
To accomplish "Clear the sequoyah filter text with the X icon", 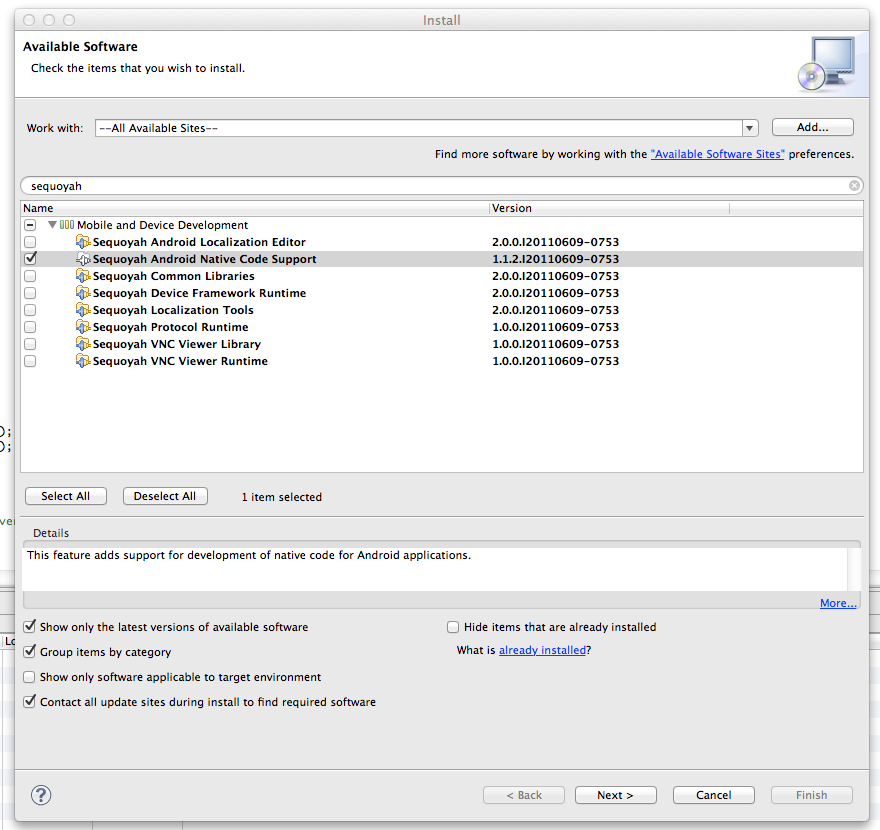I will click(854, 186).
